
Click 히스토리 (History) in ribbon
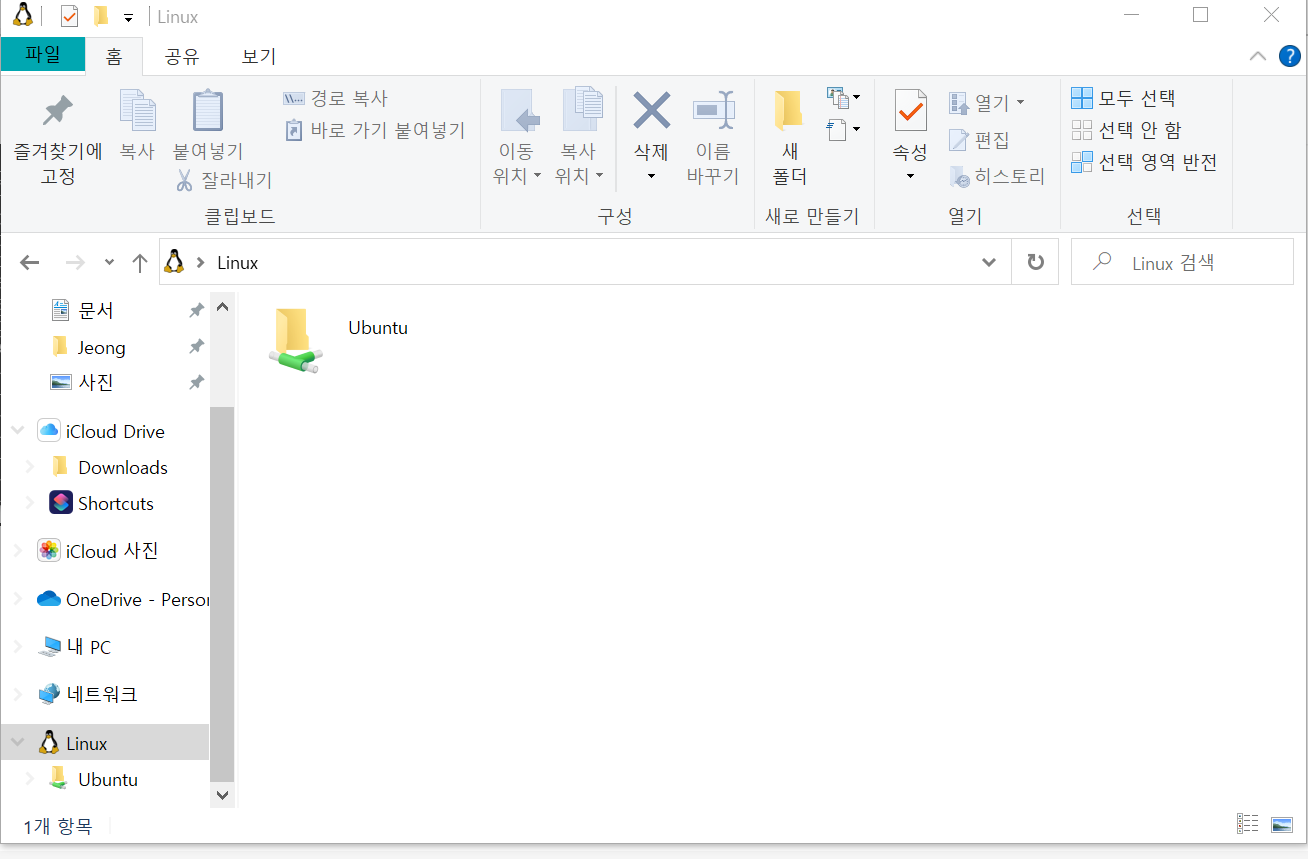click(996, 177)
